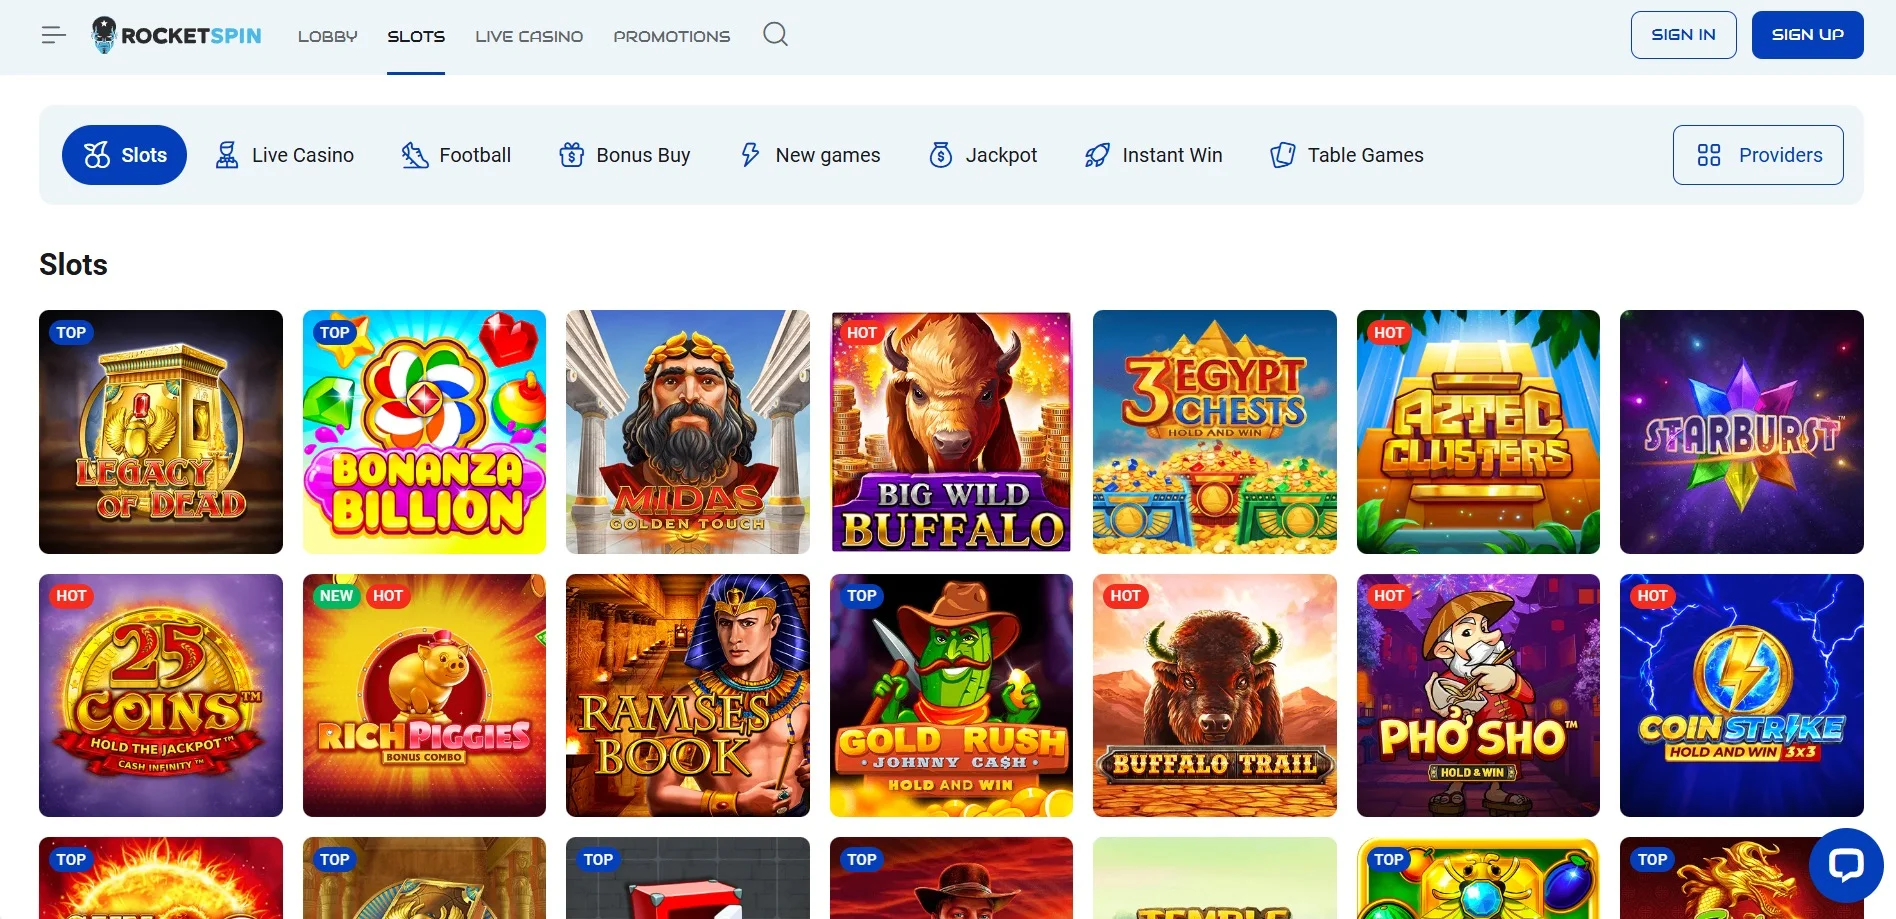Open the hamburger side menu

click(x=54, y=36)
